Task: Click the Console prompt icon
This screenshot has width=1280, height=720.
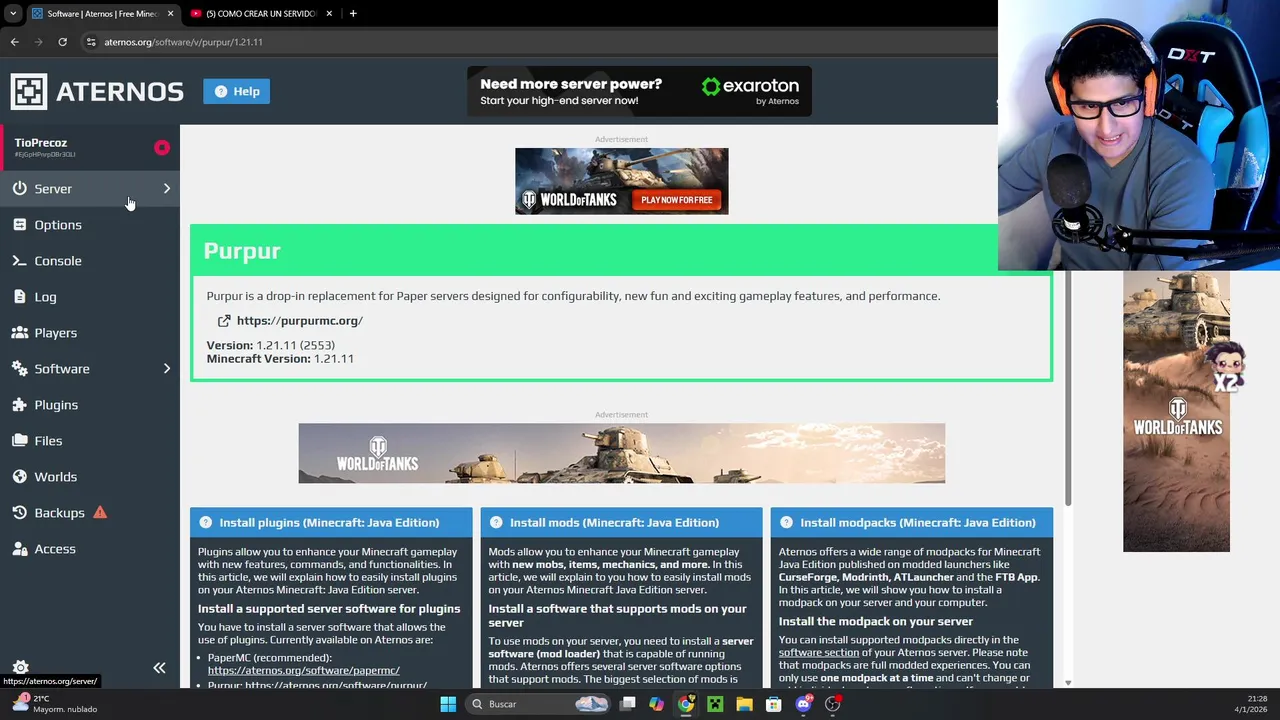Action: [x=20, y=260]
